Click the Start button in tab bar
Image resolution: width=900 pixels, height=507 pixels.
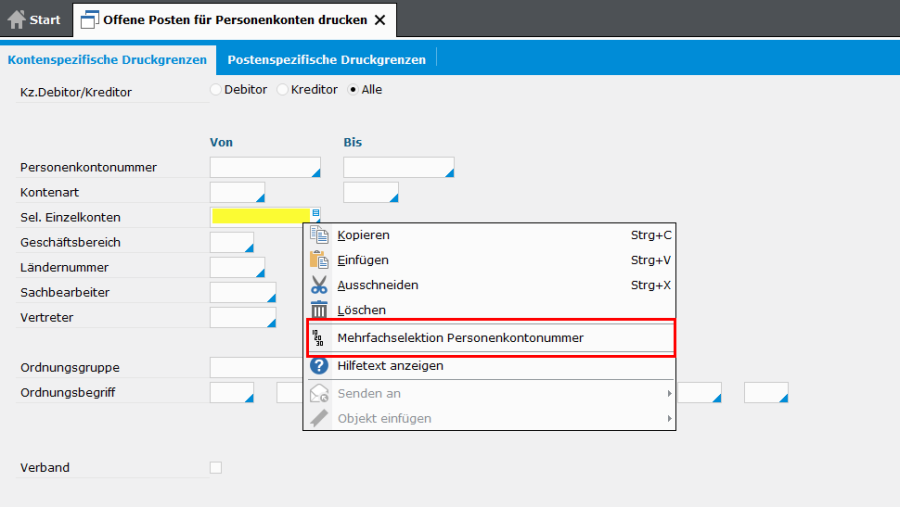pos(34,20)
